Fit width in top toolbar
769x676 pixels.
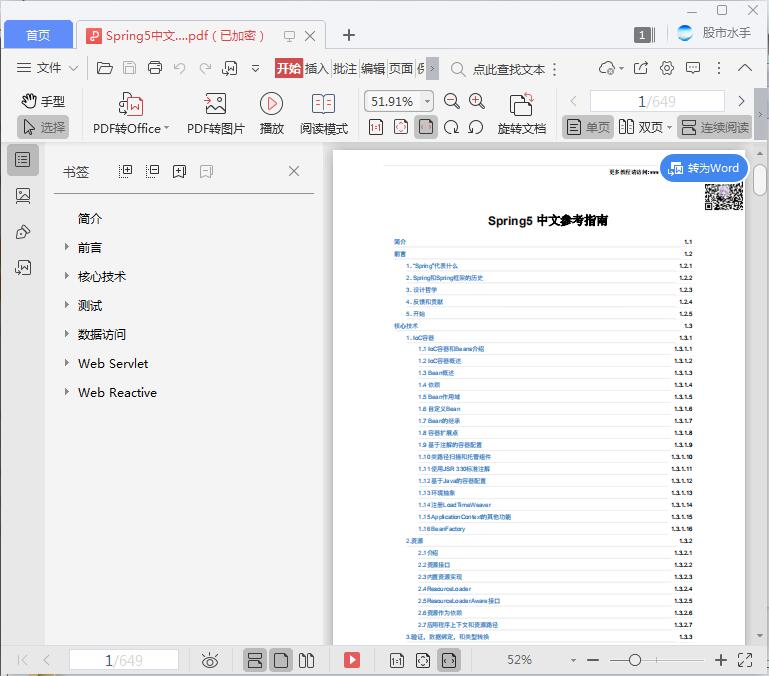[426, 128]
